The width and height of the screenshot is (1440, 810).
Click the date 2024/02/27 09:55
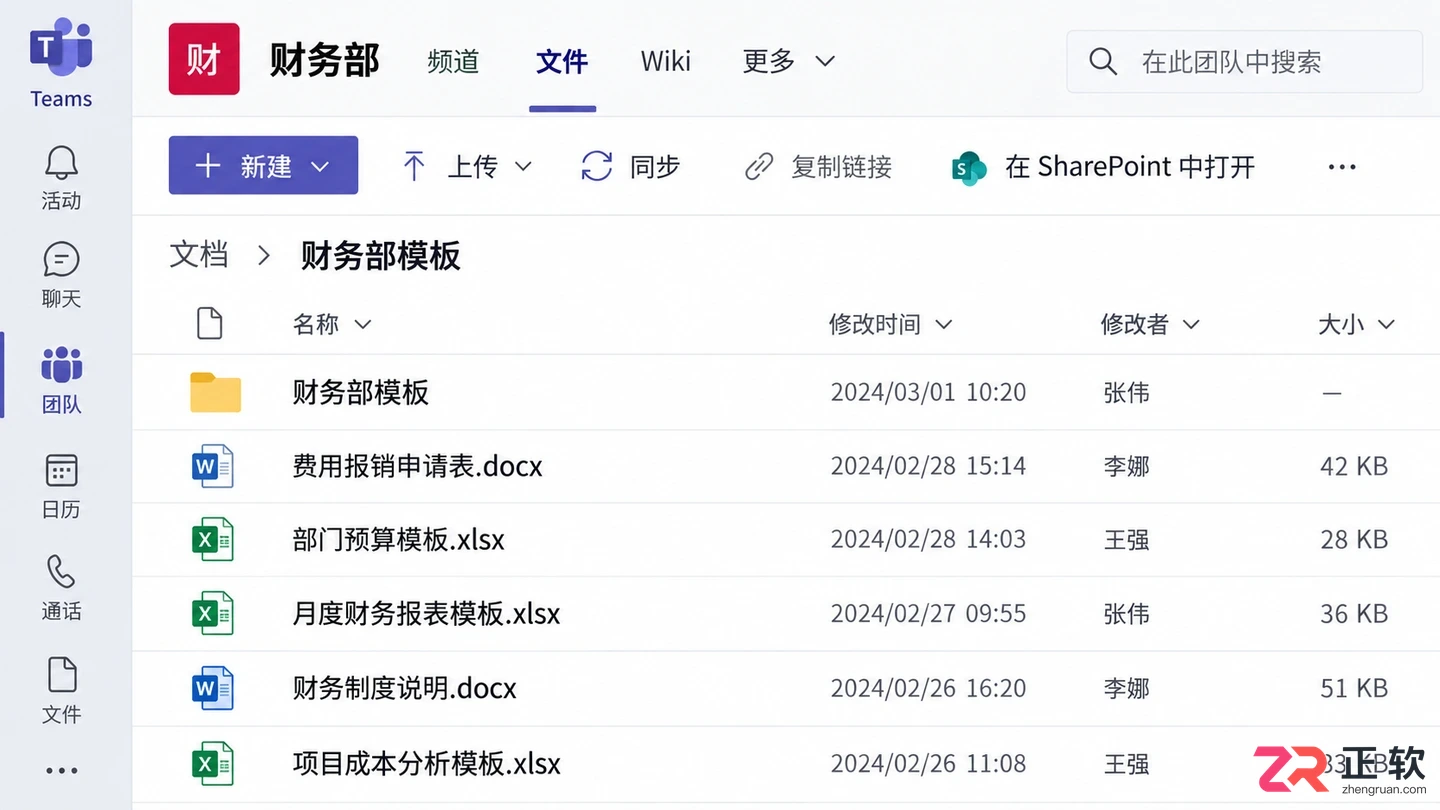coord(928,614)
